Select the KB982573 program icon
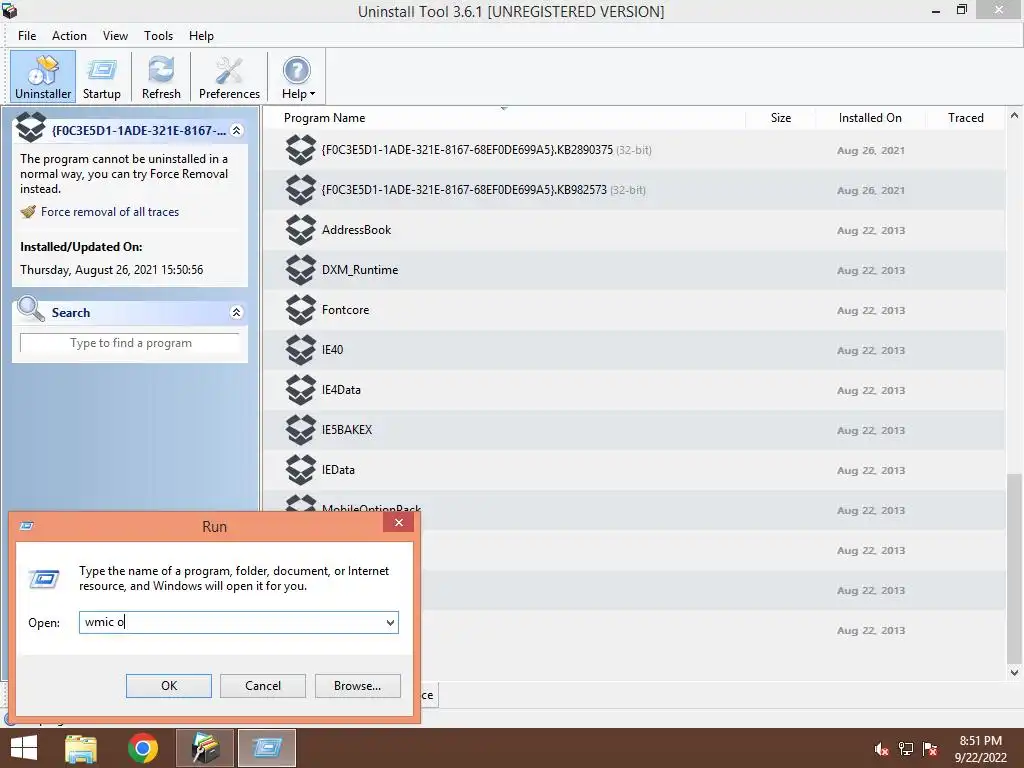 coord(300,190)
